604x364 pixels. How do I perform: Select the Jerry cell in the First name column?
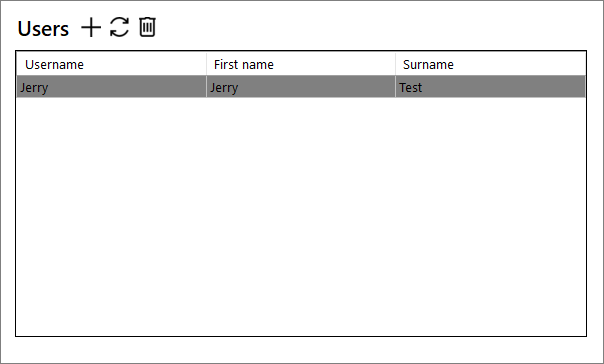[301, 87]
